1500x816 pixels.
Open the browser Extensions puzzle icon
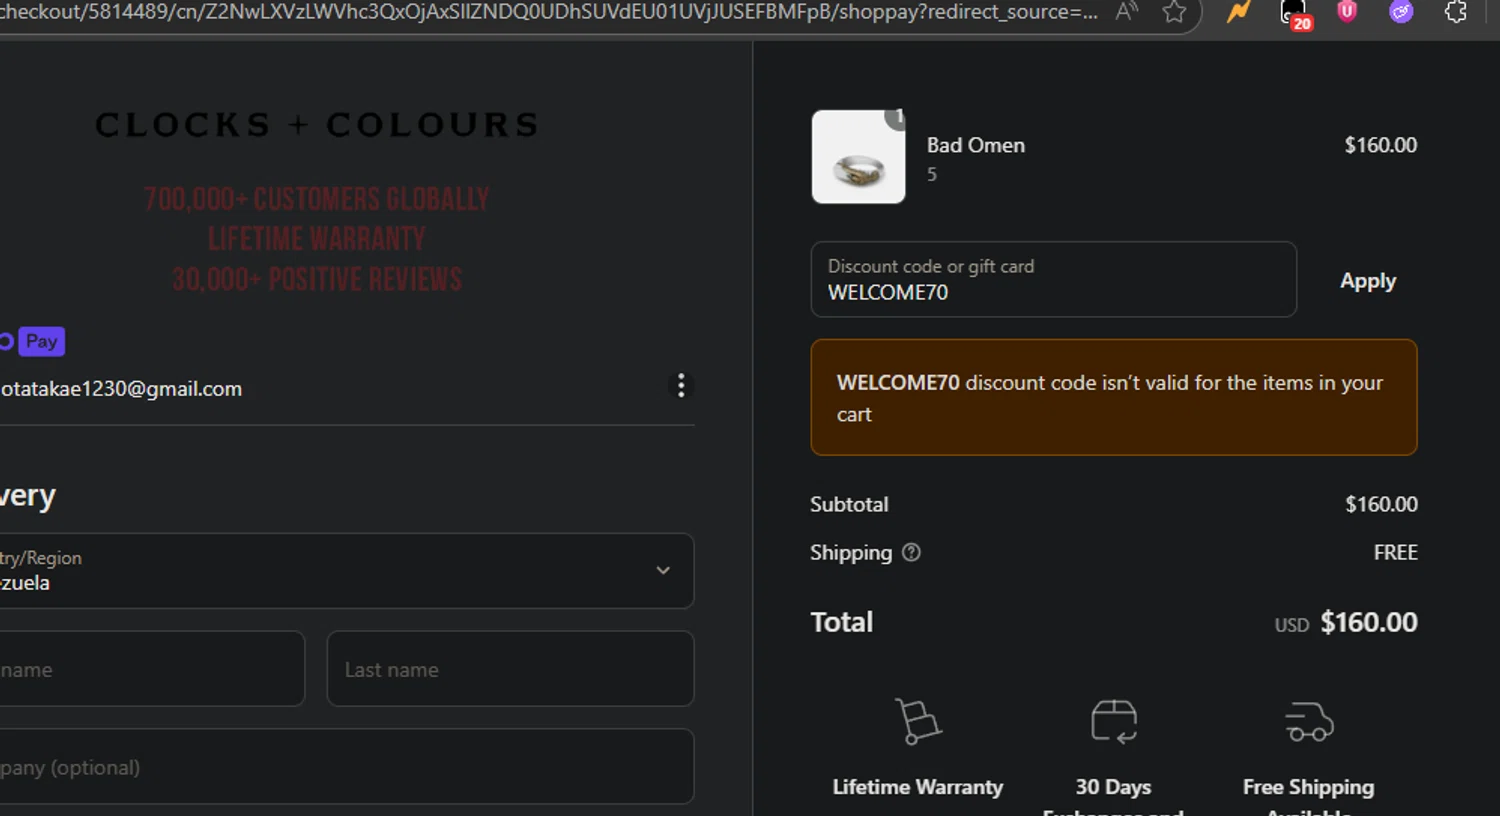click(1456, 12)
